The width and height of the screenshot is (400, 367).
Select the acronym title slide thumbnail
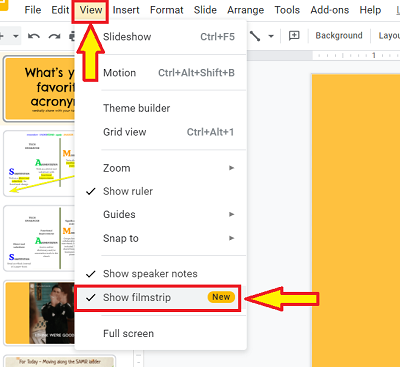39,88
